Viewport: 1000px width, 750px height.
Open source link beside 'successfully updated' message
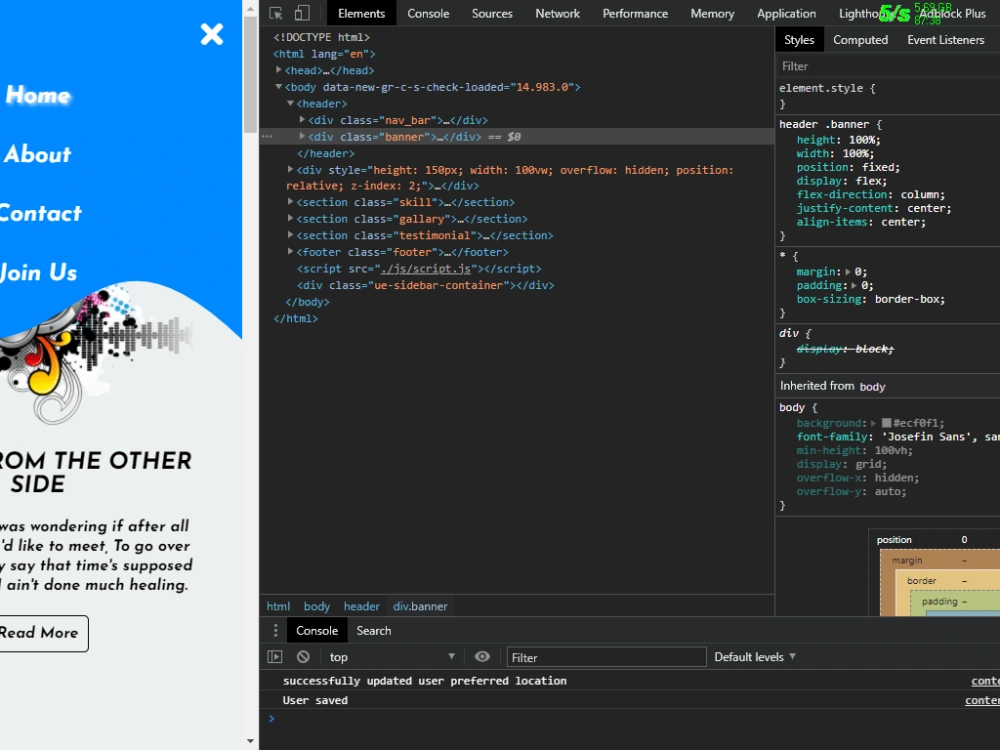click(985, 681)
